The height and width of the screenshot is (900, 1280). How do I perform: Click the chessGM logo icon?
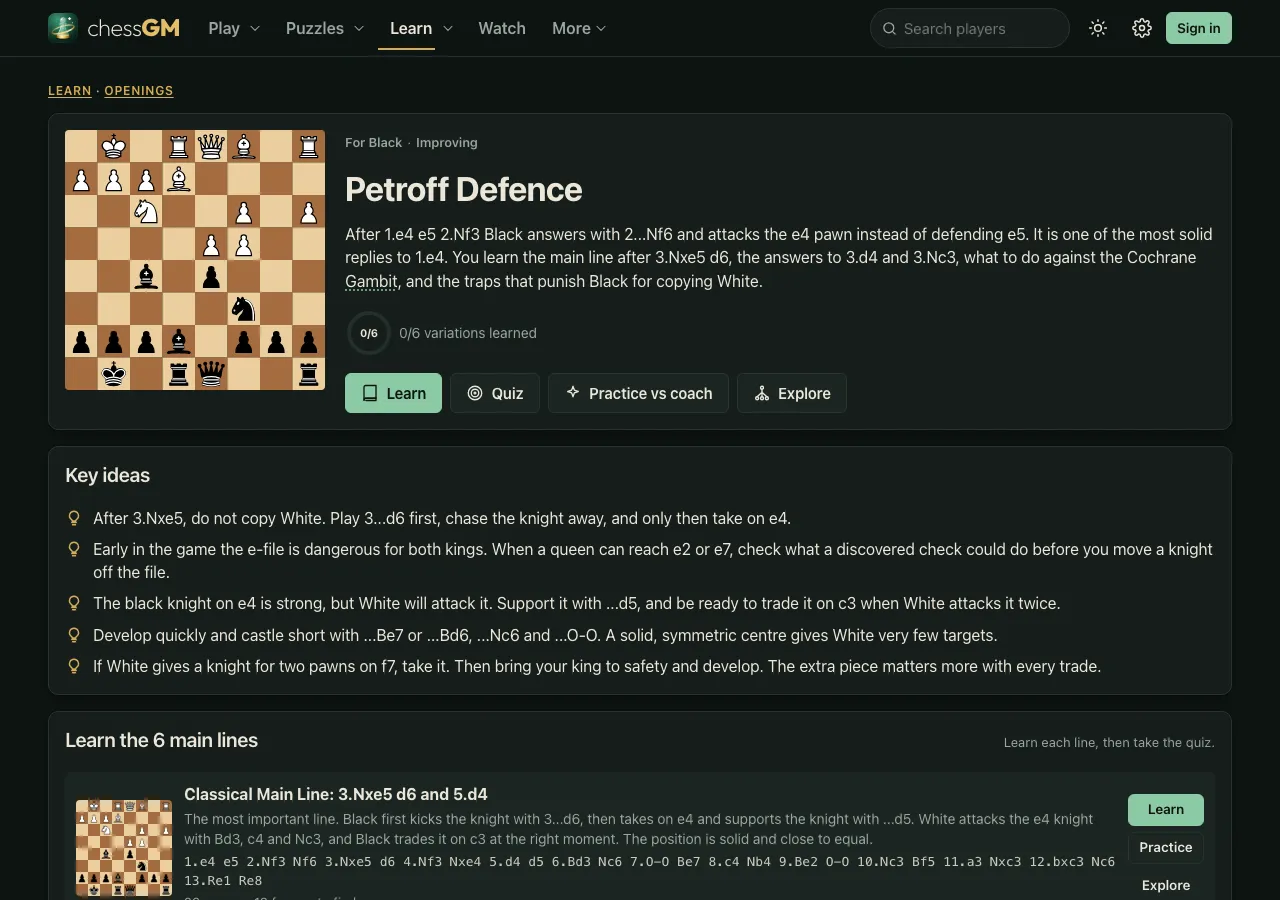click(63, 28)
